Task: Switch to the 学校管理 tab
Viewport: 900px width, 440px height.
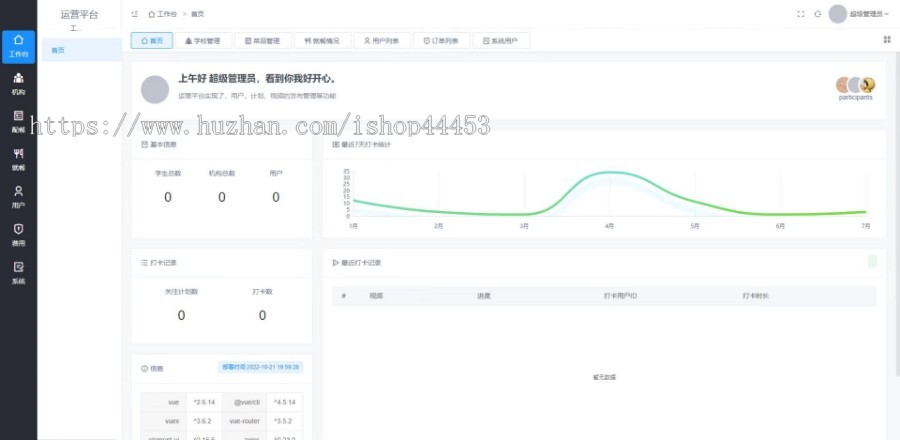Action: point(203,40)
